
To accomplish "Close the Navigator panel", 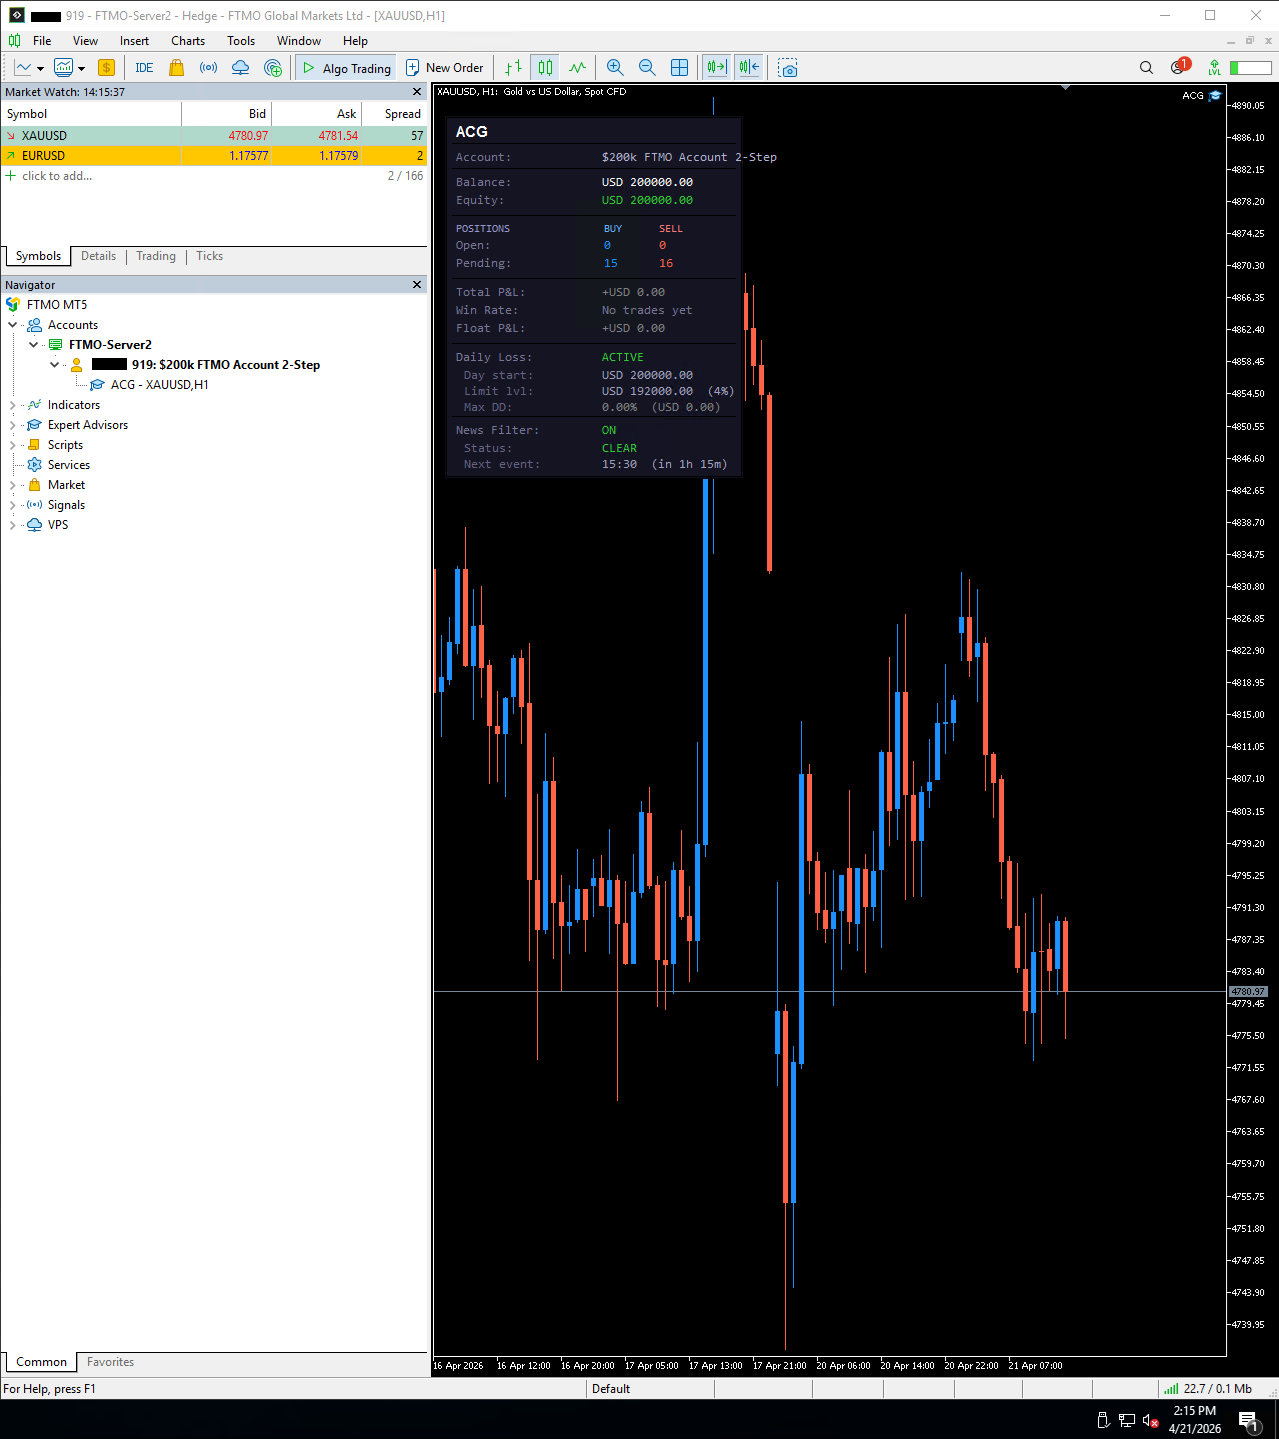I will click(417, 285).
